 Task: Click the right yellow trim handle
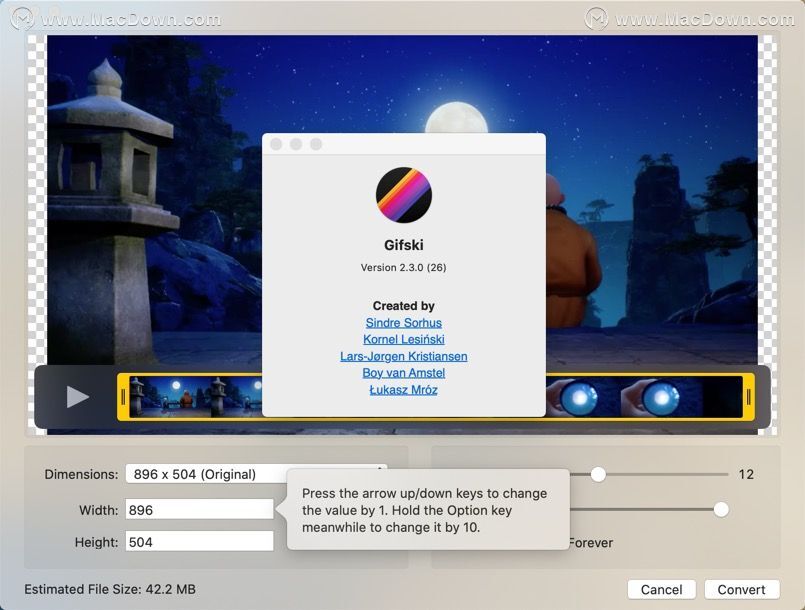749,397
